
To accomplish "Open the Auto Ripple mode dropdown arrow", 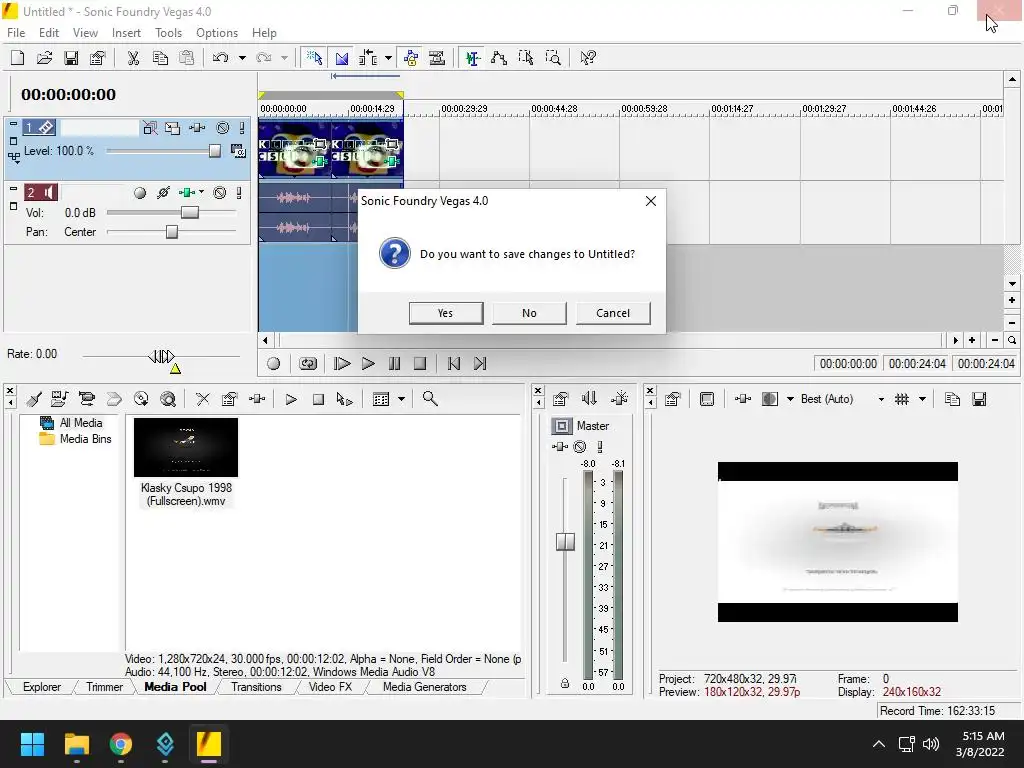I will pos(388,58).
